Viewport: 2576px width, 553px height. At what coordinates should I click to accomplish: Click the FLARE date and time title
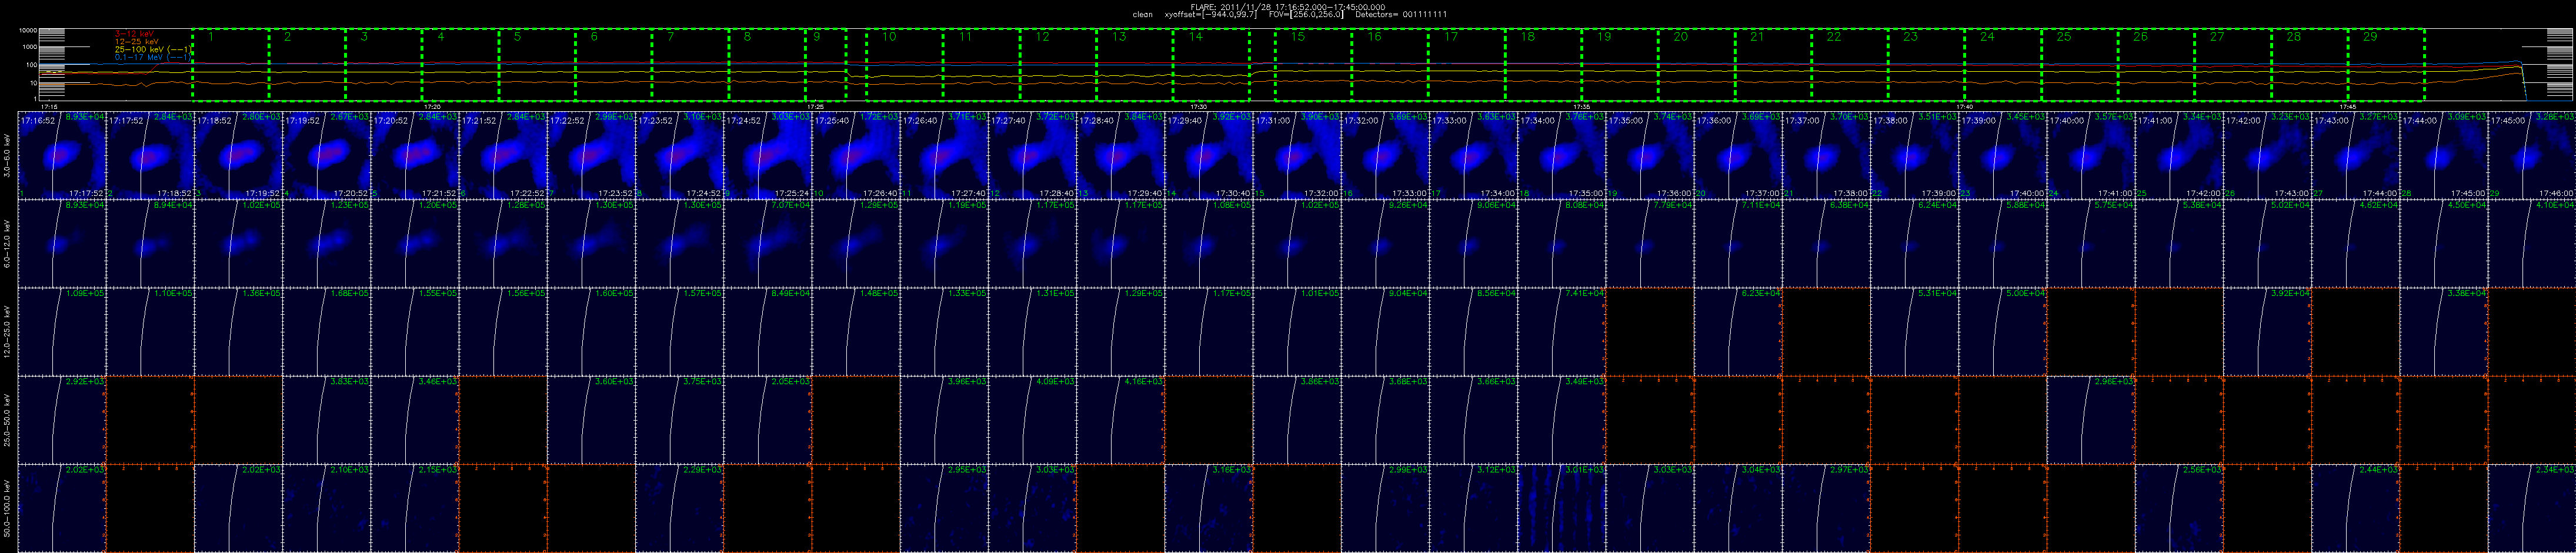1288,7
